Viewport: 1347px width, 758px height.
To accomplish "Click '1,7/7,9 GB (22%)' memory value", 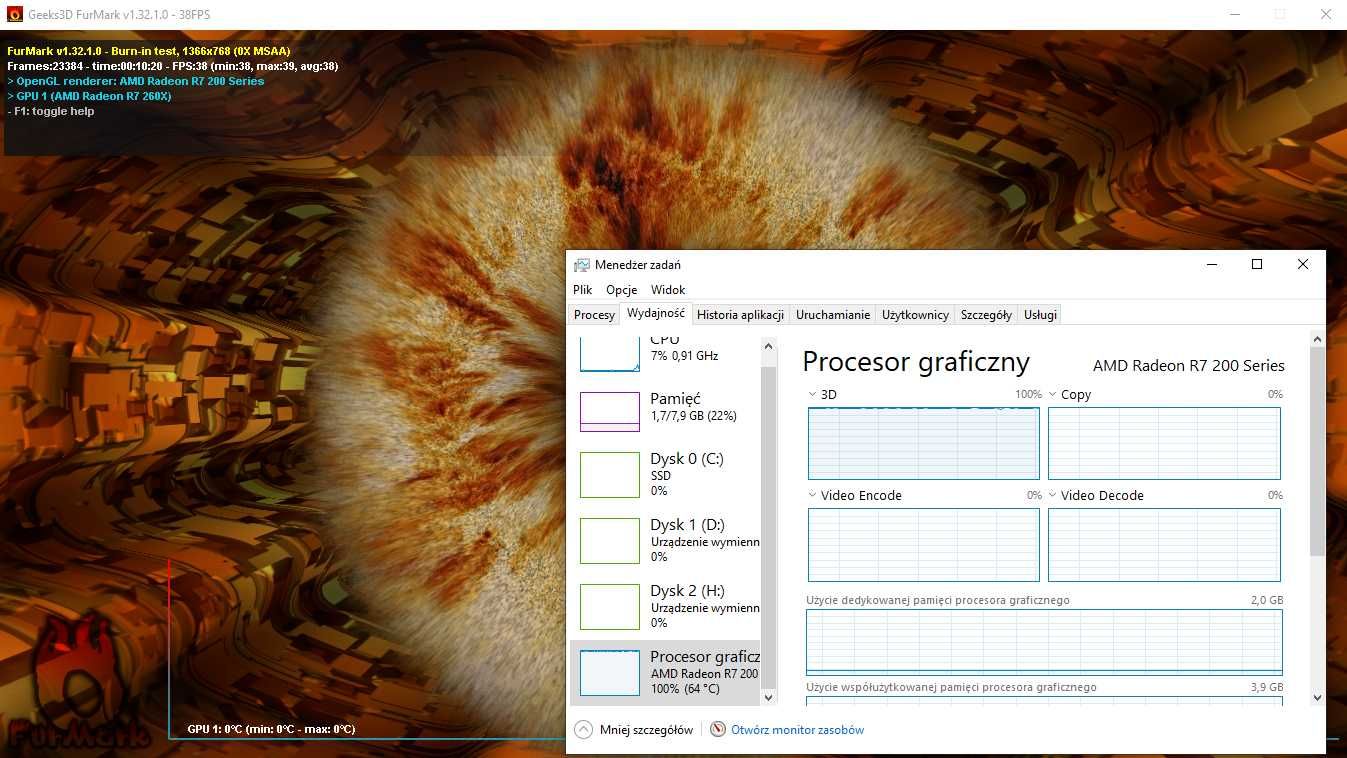I will pyautogui.click(x=693, y=416).
